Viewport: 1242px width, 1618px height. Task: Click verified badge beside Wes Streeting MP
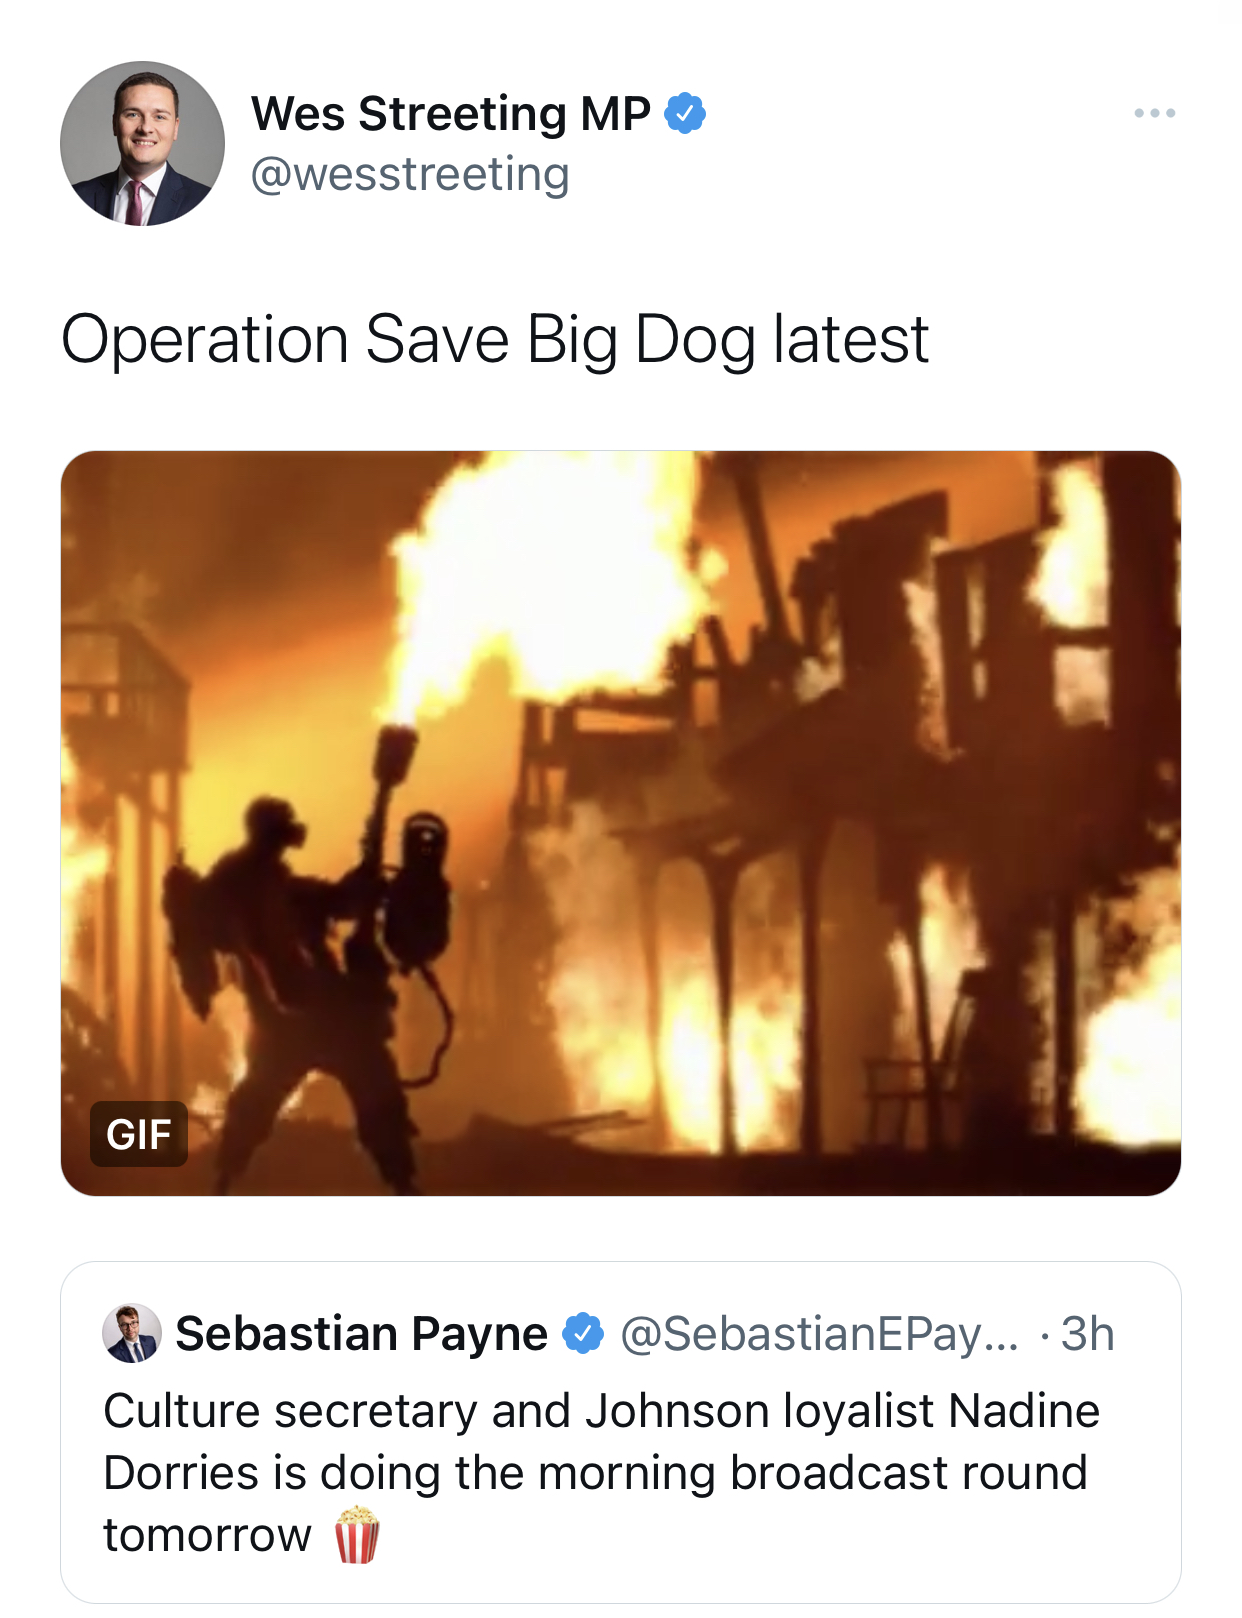point(685,113)
